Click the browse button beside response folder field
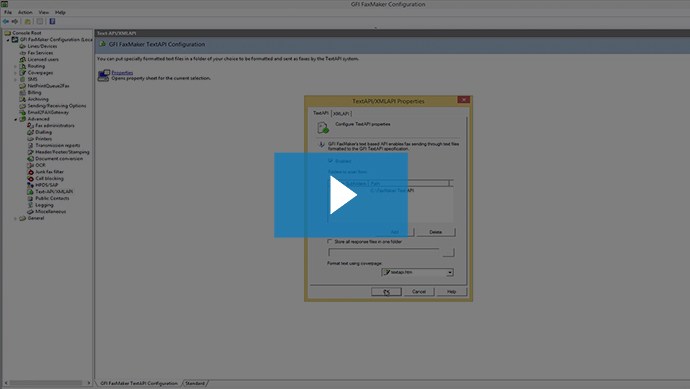Screen dimensions: 690x389 [448, 252]
